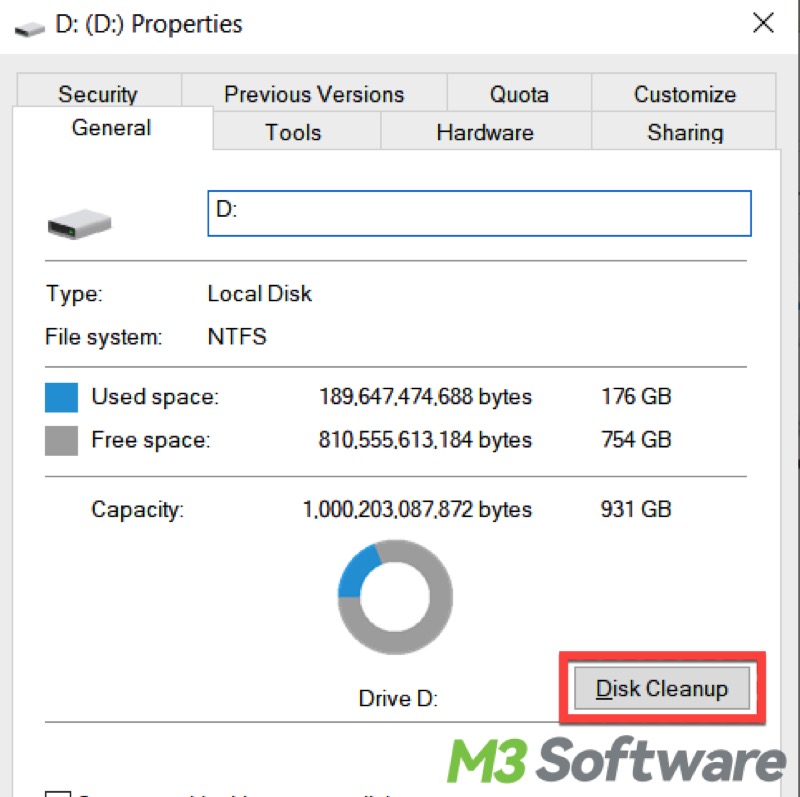Screen dimensions: 800x797
Task: Click the 'Type:' label
Action: coord(74,294)
